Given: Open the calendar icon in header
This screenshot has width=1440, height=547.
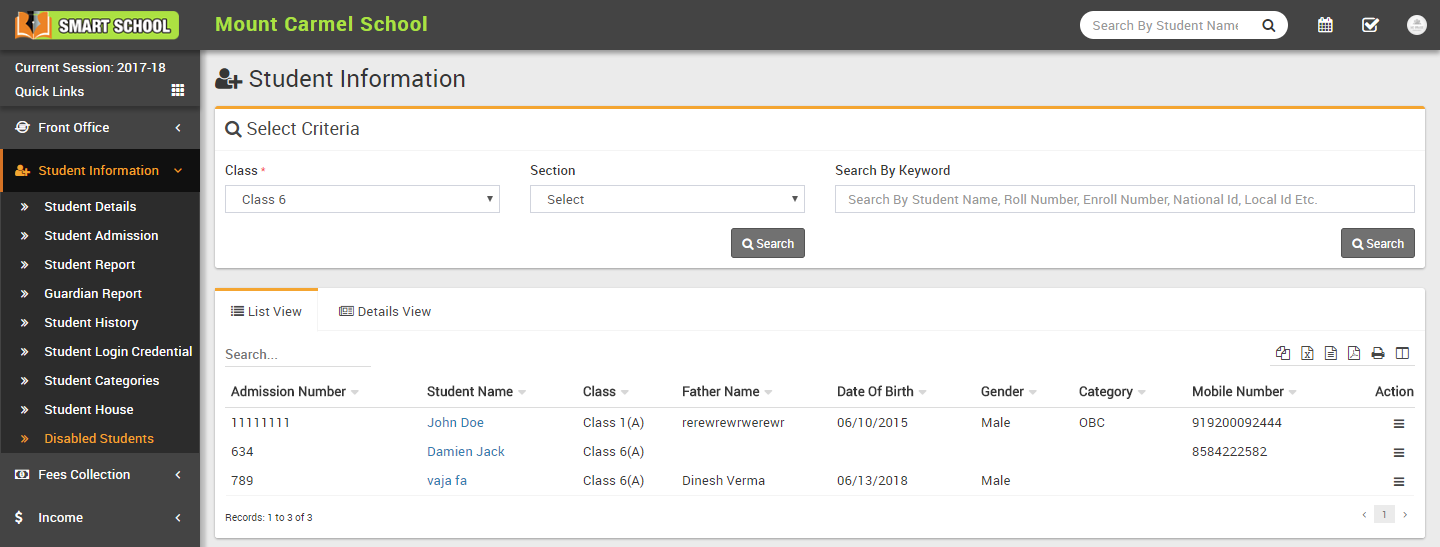Looking at the screenshot, I should (x=1325, y=25).
